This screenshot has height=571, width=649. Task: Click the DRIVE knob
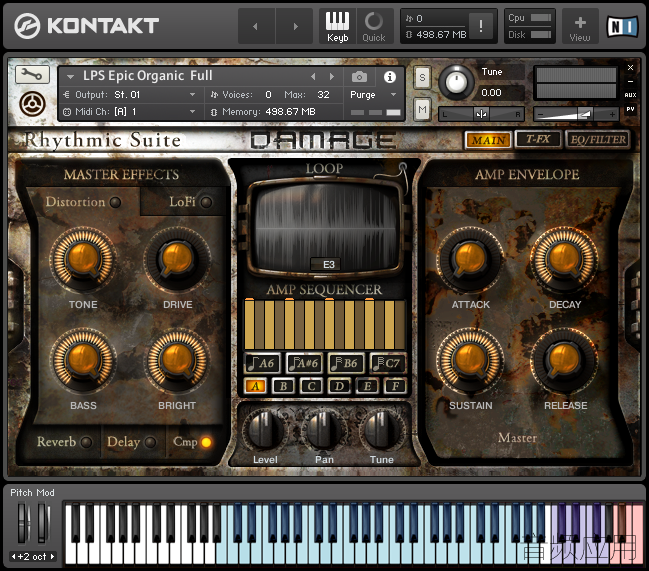coord(177,259)
